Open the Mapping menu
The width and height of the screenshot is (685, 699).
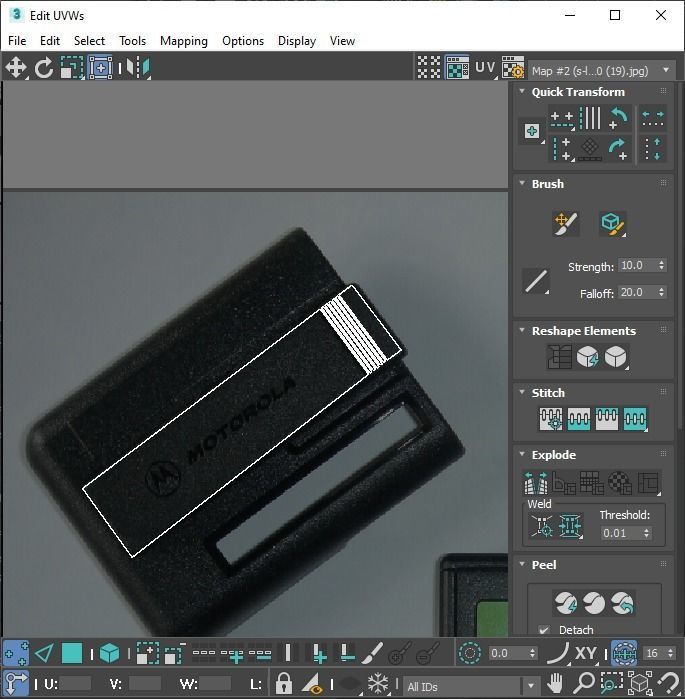pyautogui.click(x=184, y=41)
